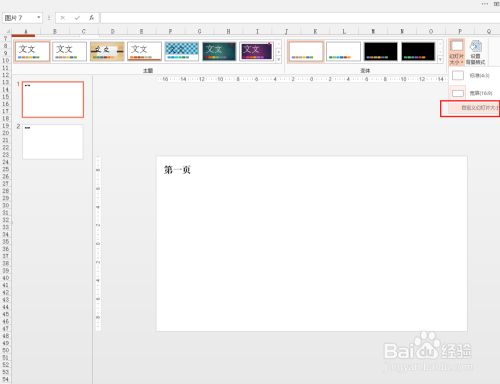Select row 40 header

(x=5, y=278)
